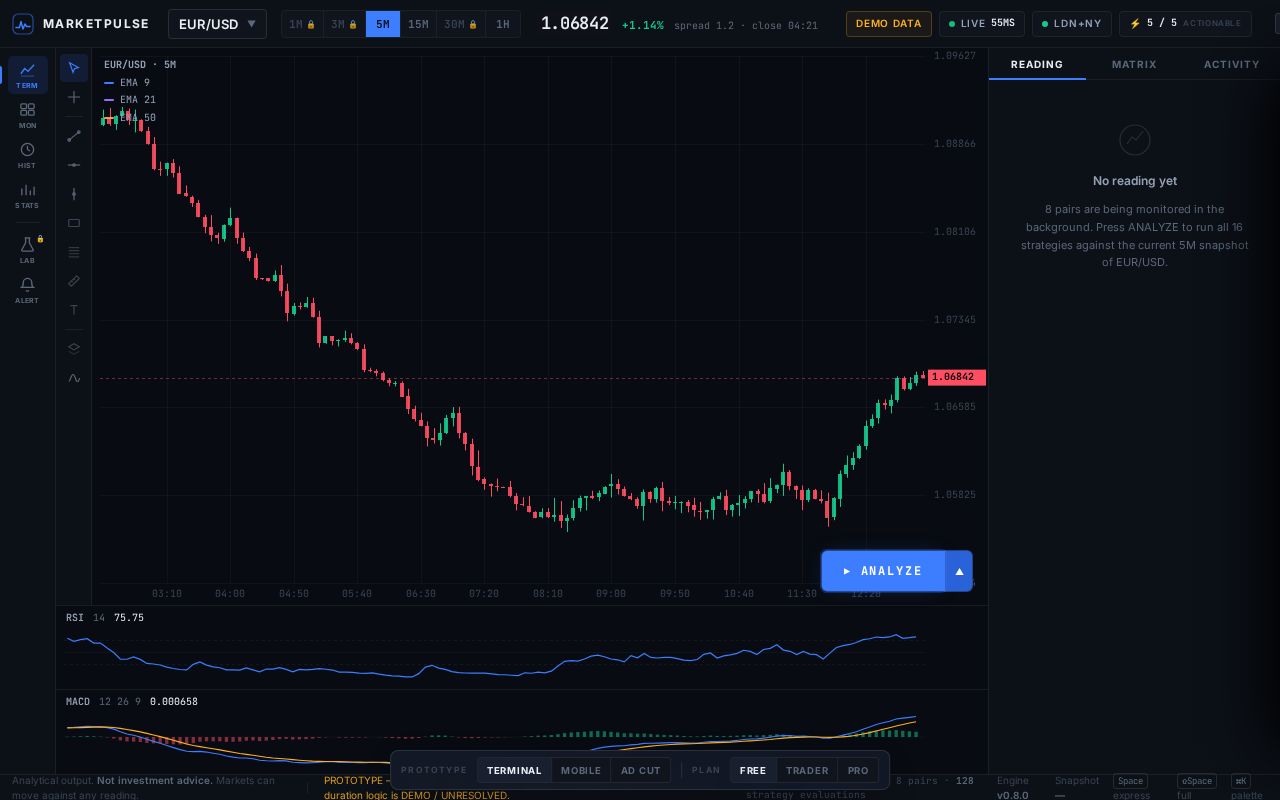
Task: Click the 'spread 1.2 · close 04:21' text
Action: [x=746, y=25]
